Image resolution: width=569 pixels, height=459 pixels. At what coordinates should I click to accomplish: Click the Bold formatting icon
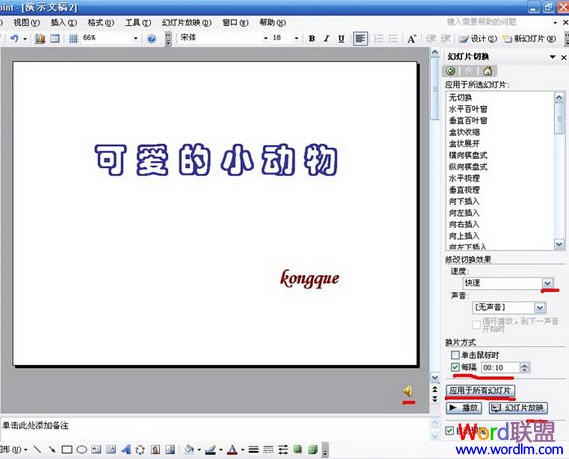click(x=312, y=38)
